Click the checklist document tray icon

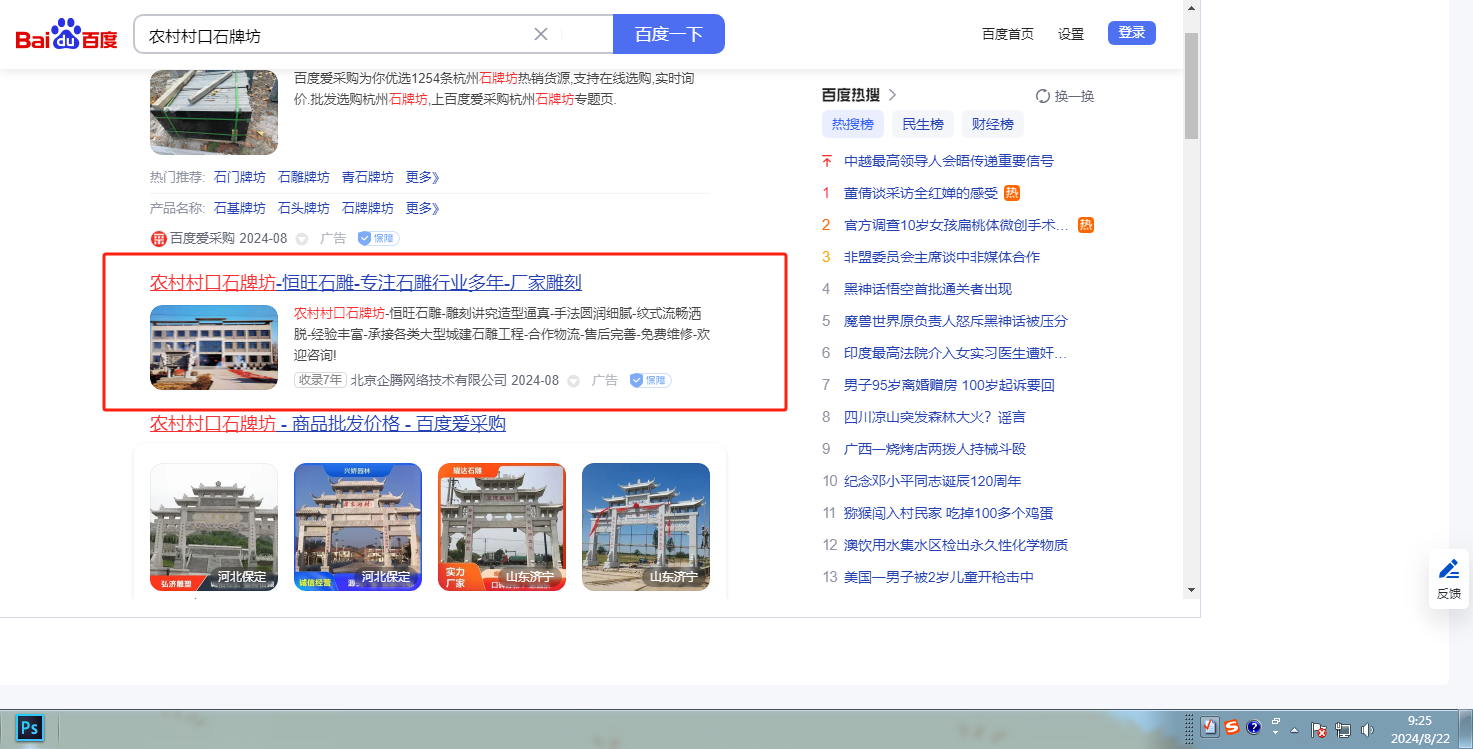tap(1209, 728)
